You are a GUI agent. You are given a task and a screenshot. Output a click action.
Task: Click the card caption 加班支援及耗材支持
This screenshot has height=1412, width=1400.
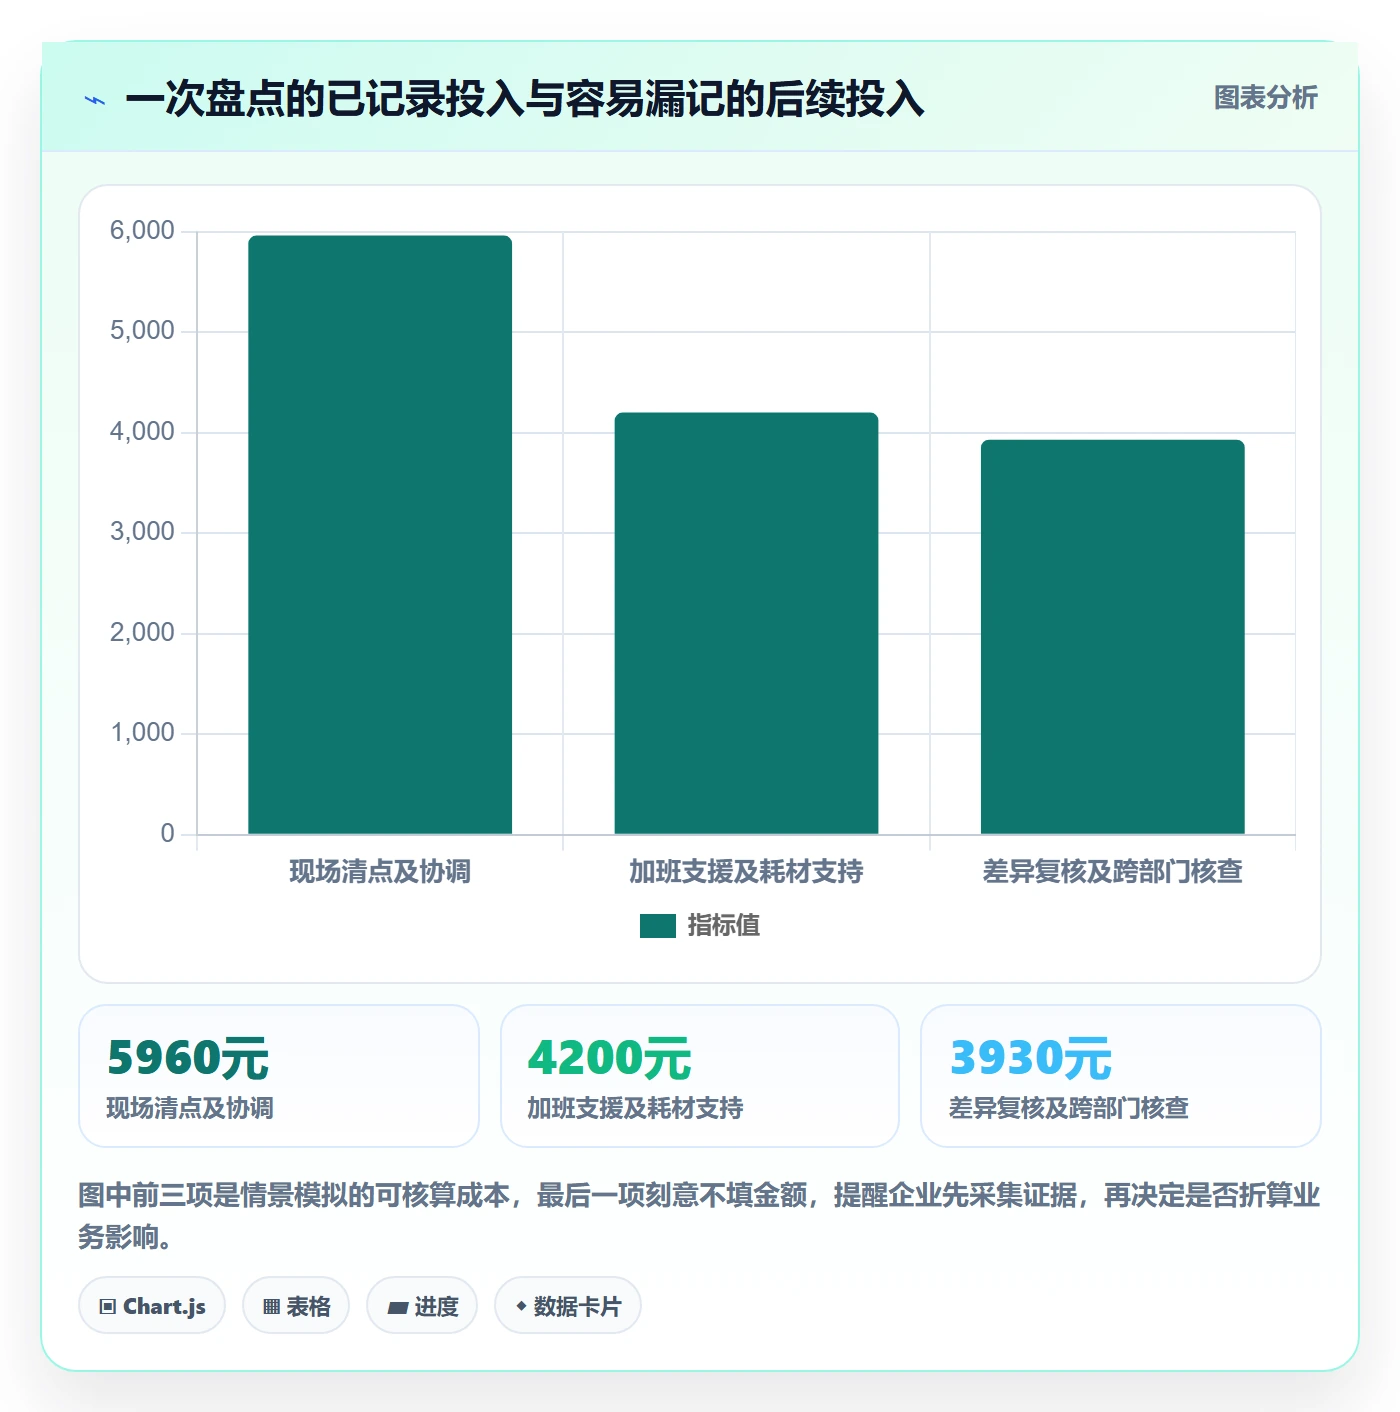(x=635, y=1108)
